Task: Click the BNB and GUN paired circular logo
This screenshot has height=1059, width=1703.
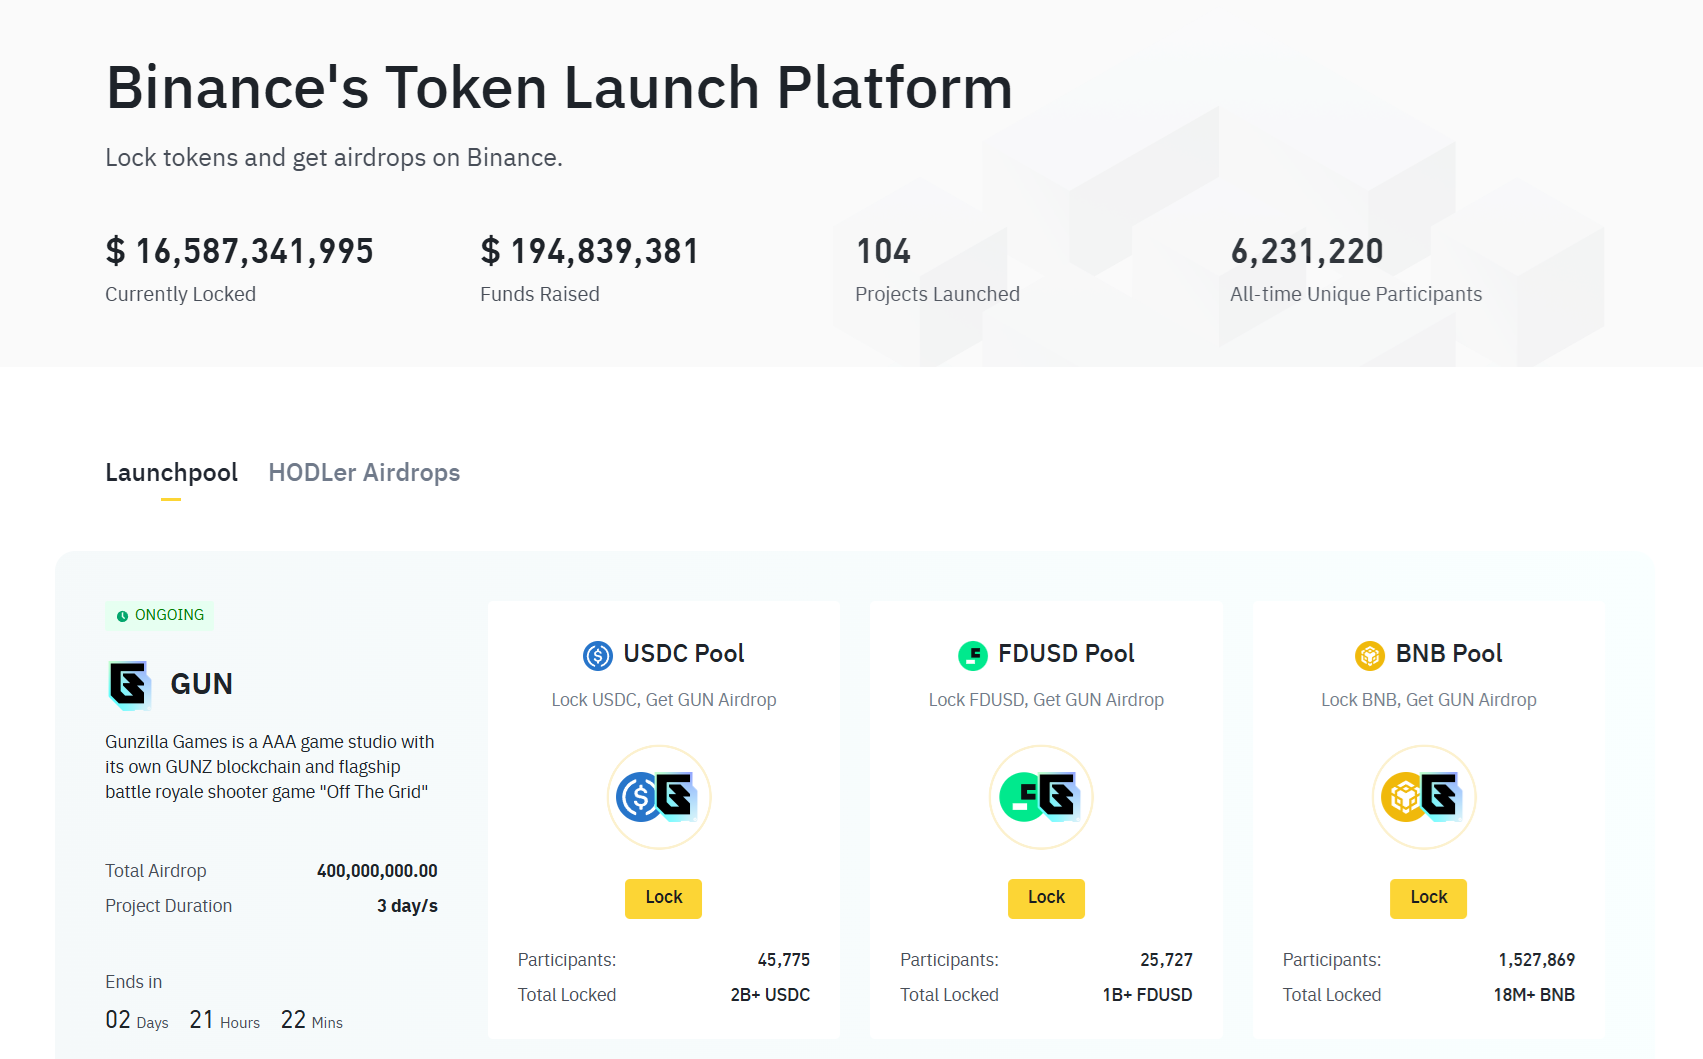Action: click(1424, 797)
